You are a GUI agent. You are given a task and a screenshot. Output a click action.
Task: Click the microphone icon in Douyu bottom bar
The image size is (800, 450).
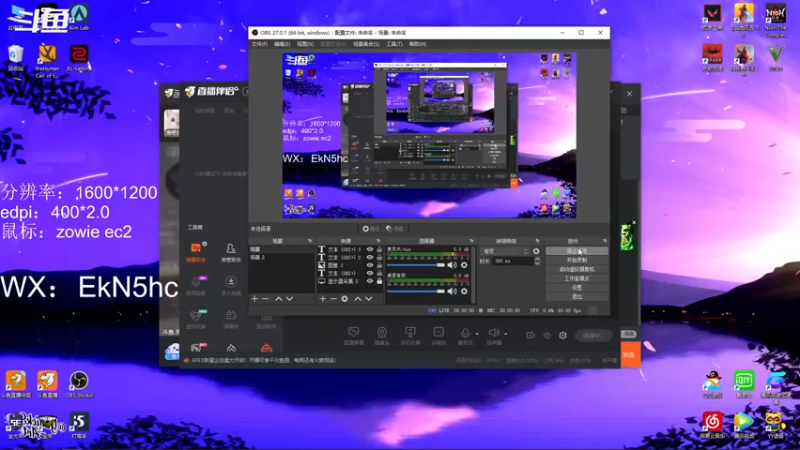465,334
